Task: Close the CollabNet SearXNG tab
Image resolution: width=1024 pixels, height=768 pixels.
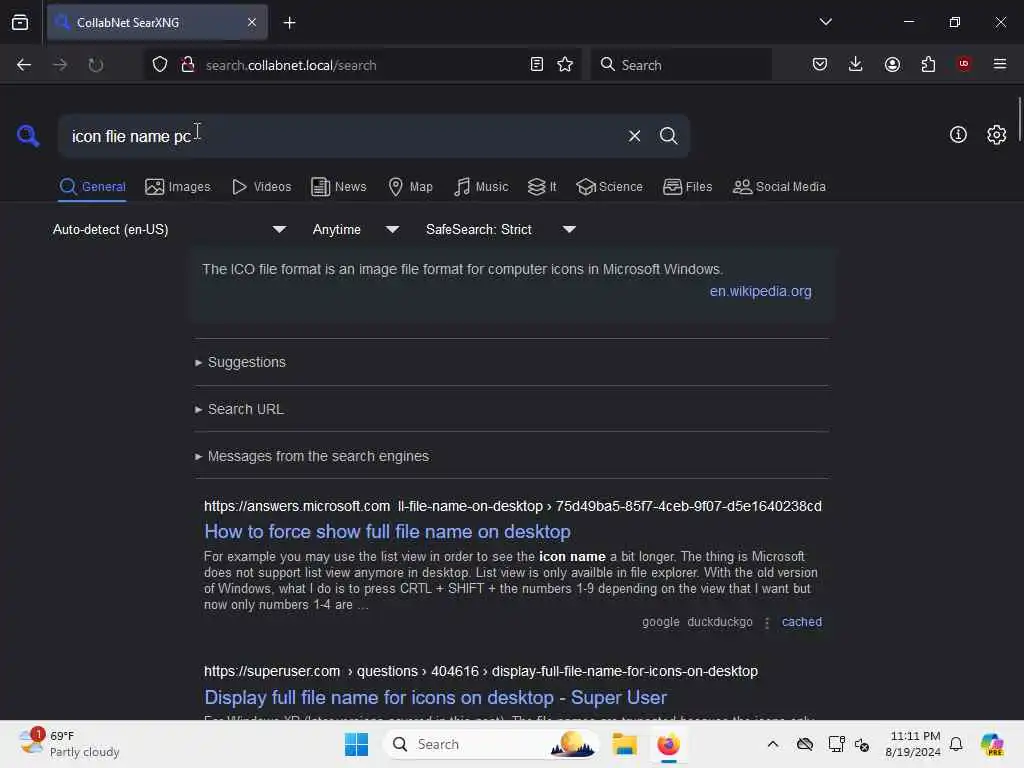Action: pos(251,22)
